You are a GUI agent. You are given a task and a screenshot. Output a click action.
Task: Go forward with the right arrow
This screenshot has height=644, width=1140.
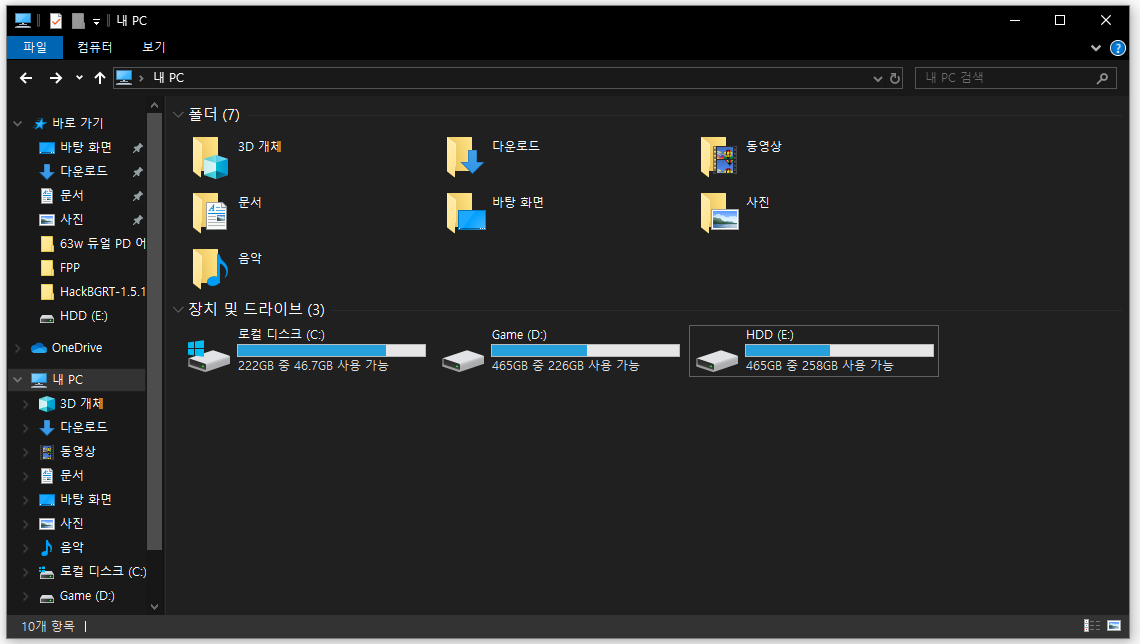[x=55, y=78]
